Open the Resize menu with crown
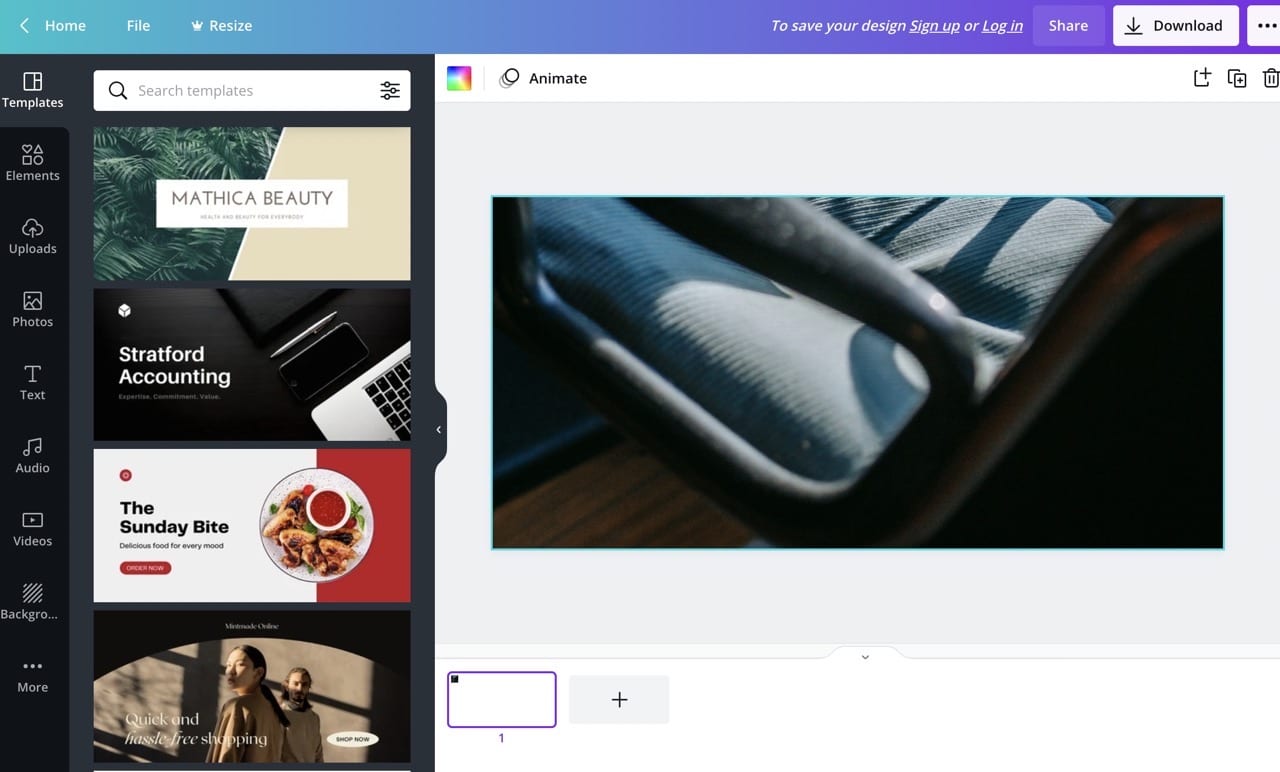Screen dimensions: 1280x772 [x=221, y=26]
